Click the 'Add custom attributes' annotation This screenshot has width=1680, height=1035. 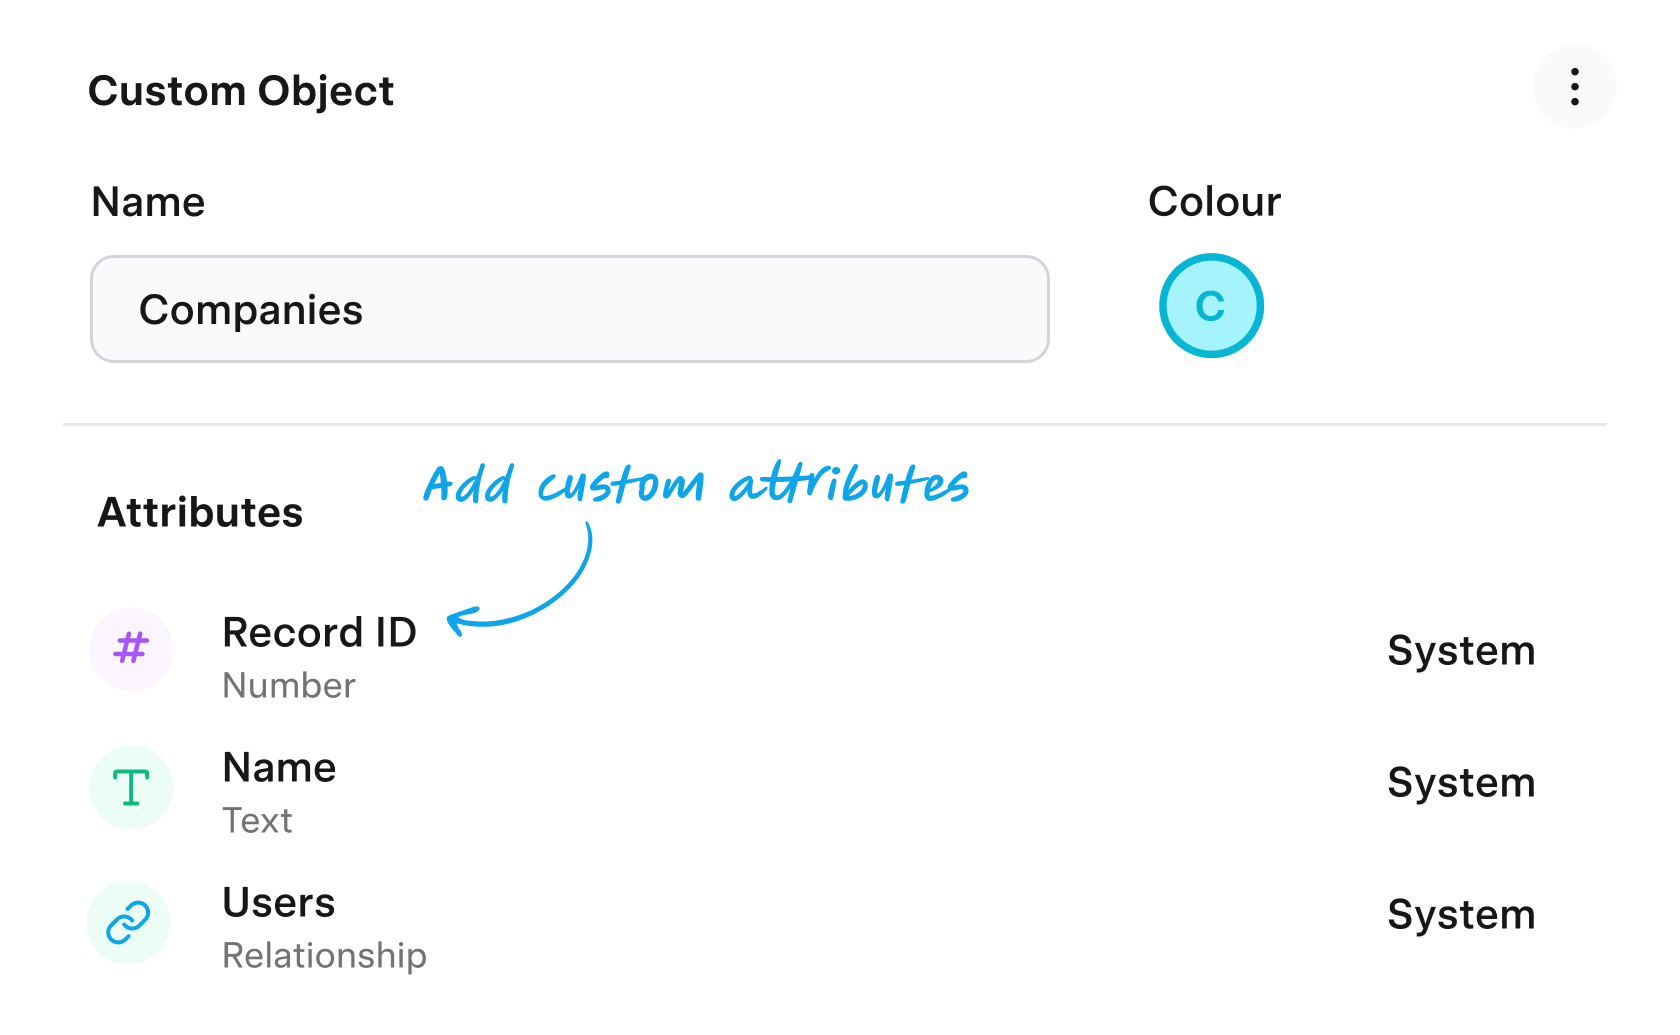(696, 485)
